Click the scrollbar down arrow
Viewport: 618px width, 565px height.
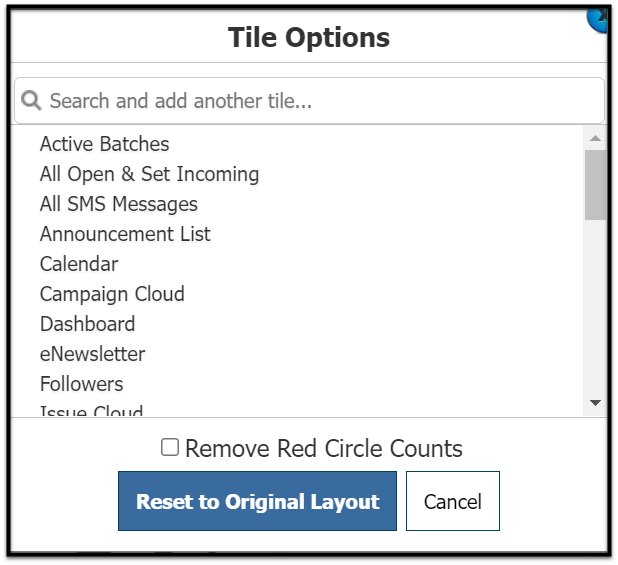(595, 403)
